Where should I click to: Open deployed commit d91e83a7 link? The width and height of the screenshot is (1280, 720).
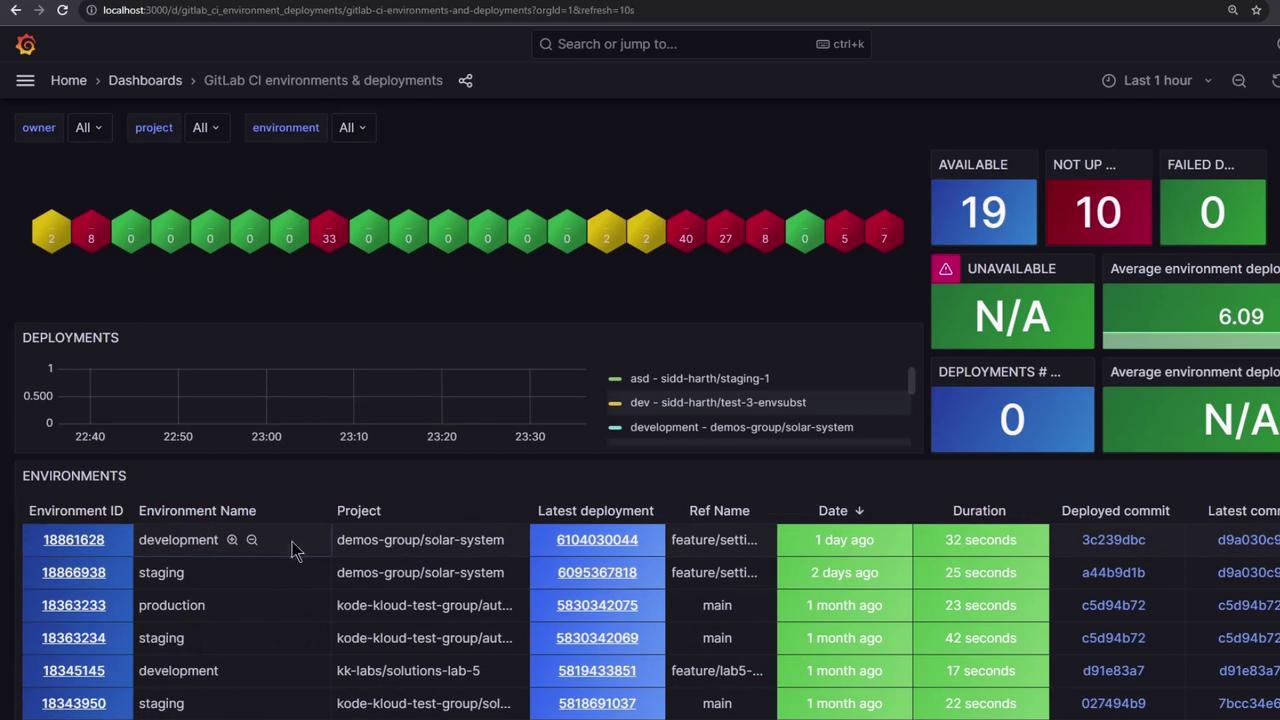click(x=1113, y=671)
